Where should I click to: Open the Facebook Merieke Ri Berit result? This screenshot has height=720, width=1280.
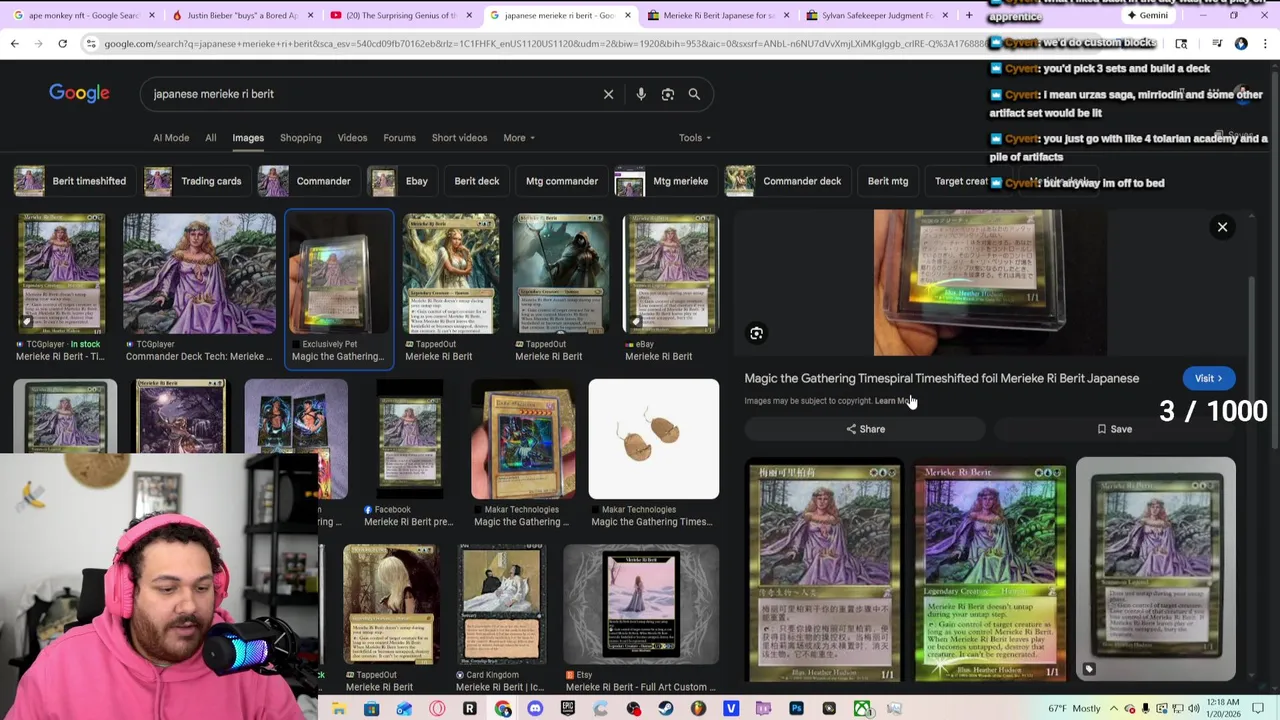point(408,453)
